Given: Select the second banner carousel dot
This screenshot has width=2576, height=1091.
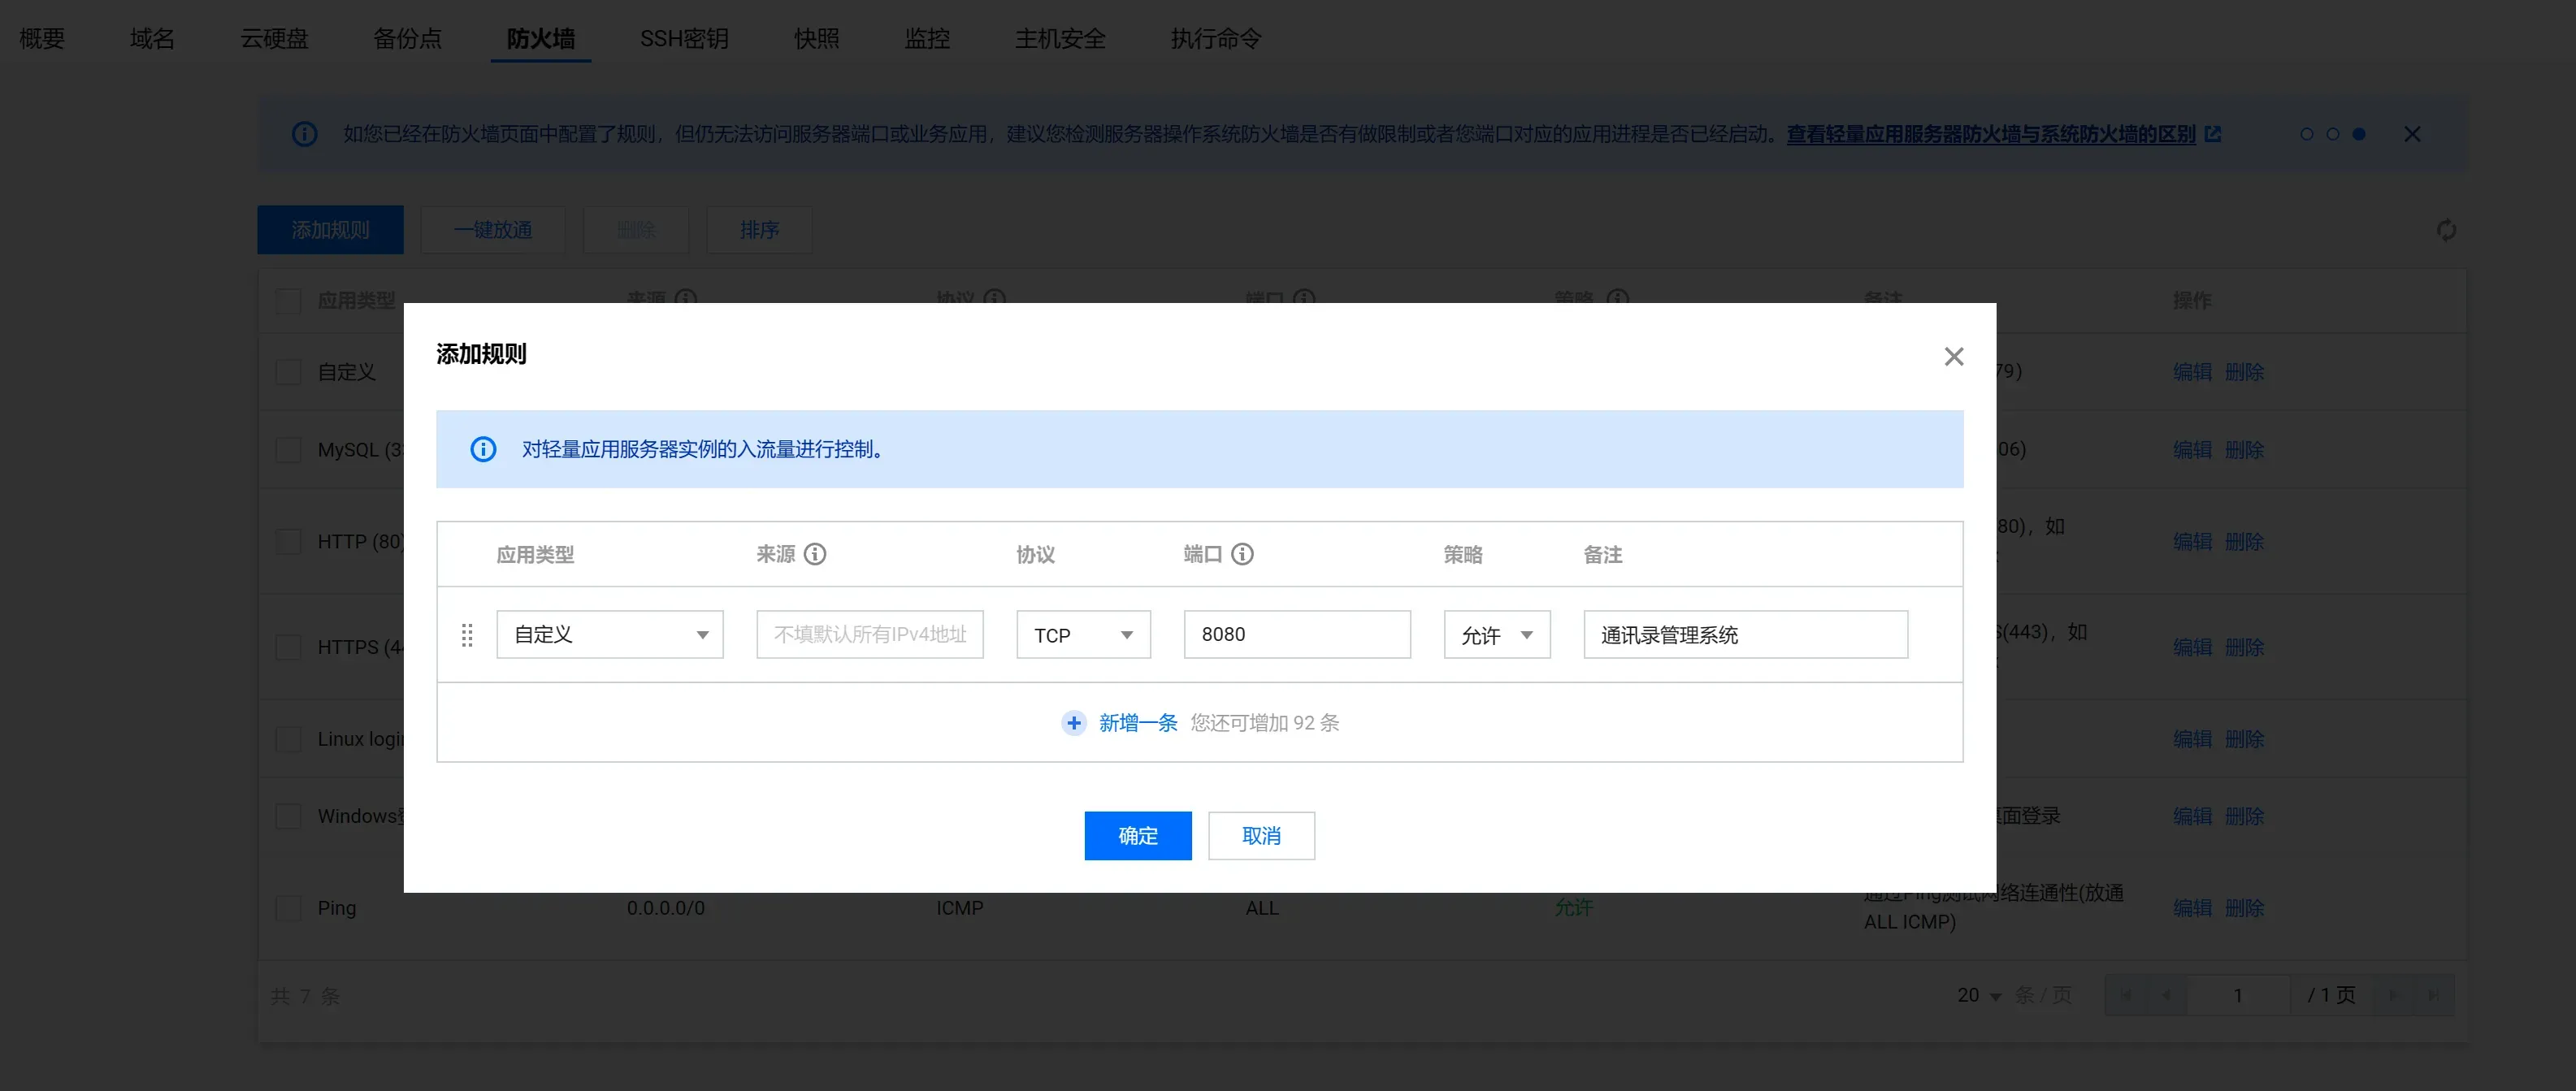Looking at the screenshot, I should coord(2332,134).
